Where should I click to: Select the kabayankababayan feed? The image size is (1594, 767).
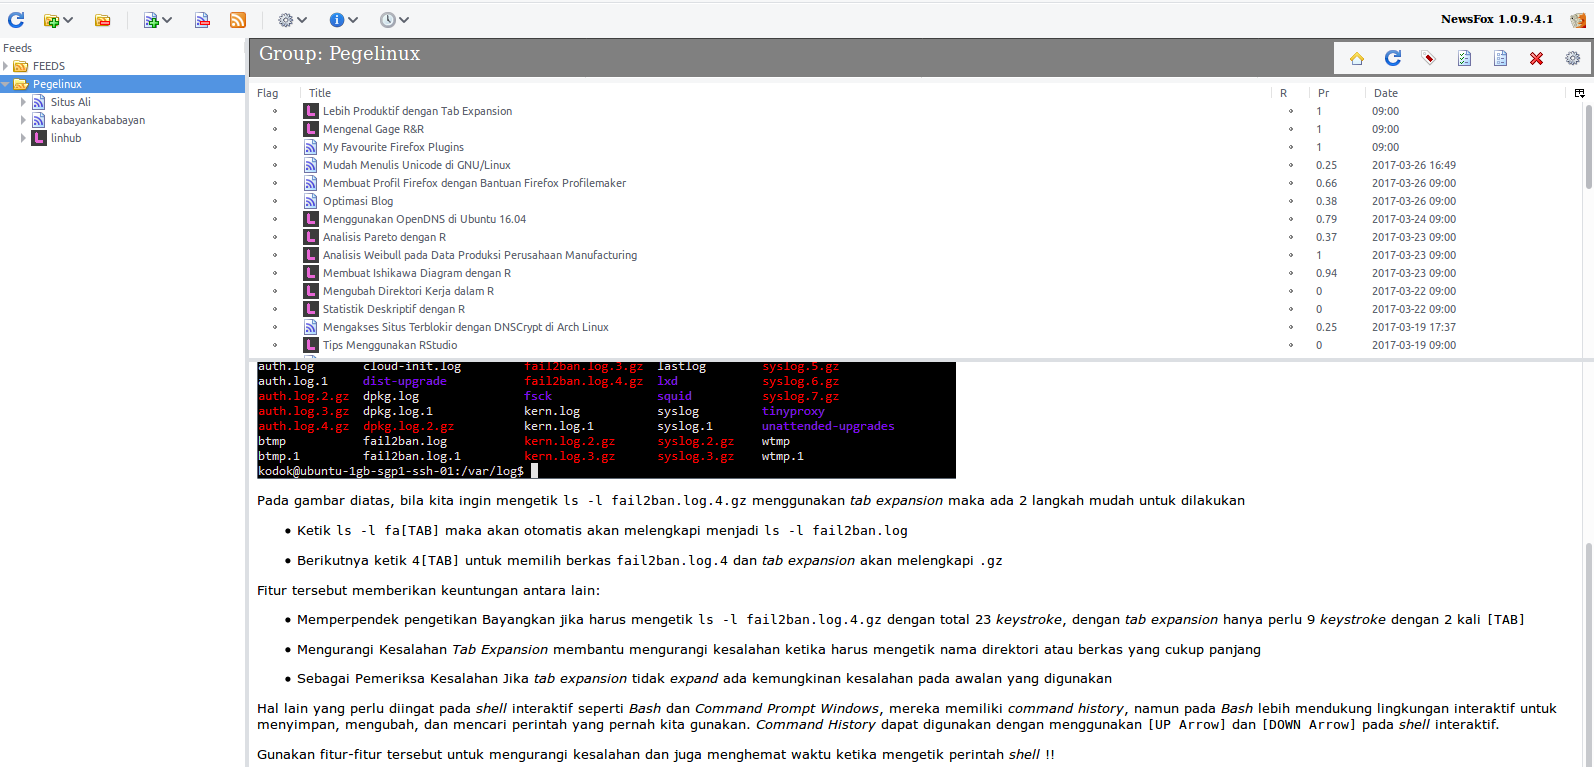pyautogui.click(x=97, y=120)
